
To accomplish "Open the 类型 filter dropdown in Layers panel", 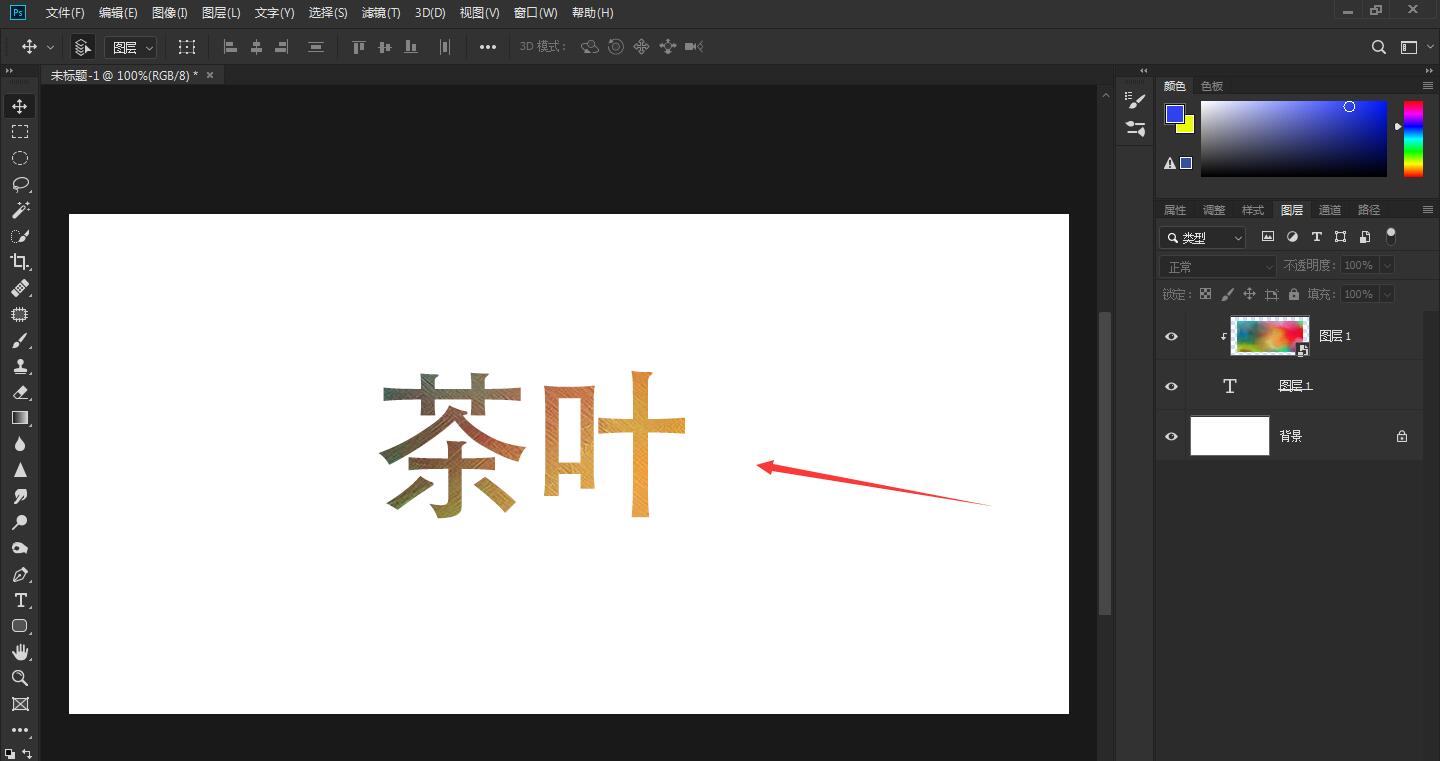I will 1202,237.
